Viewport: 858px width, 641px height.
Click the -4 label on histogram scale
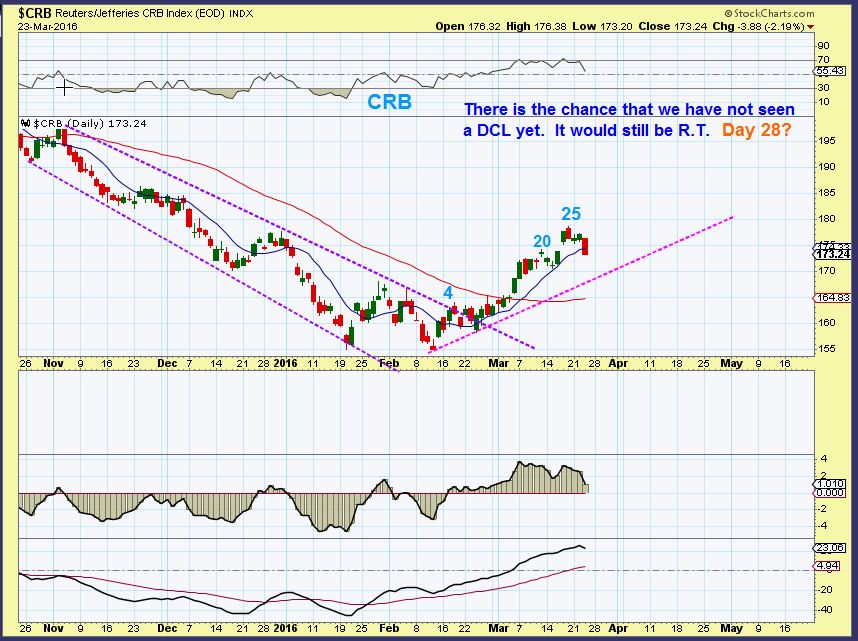824,526
